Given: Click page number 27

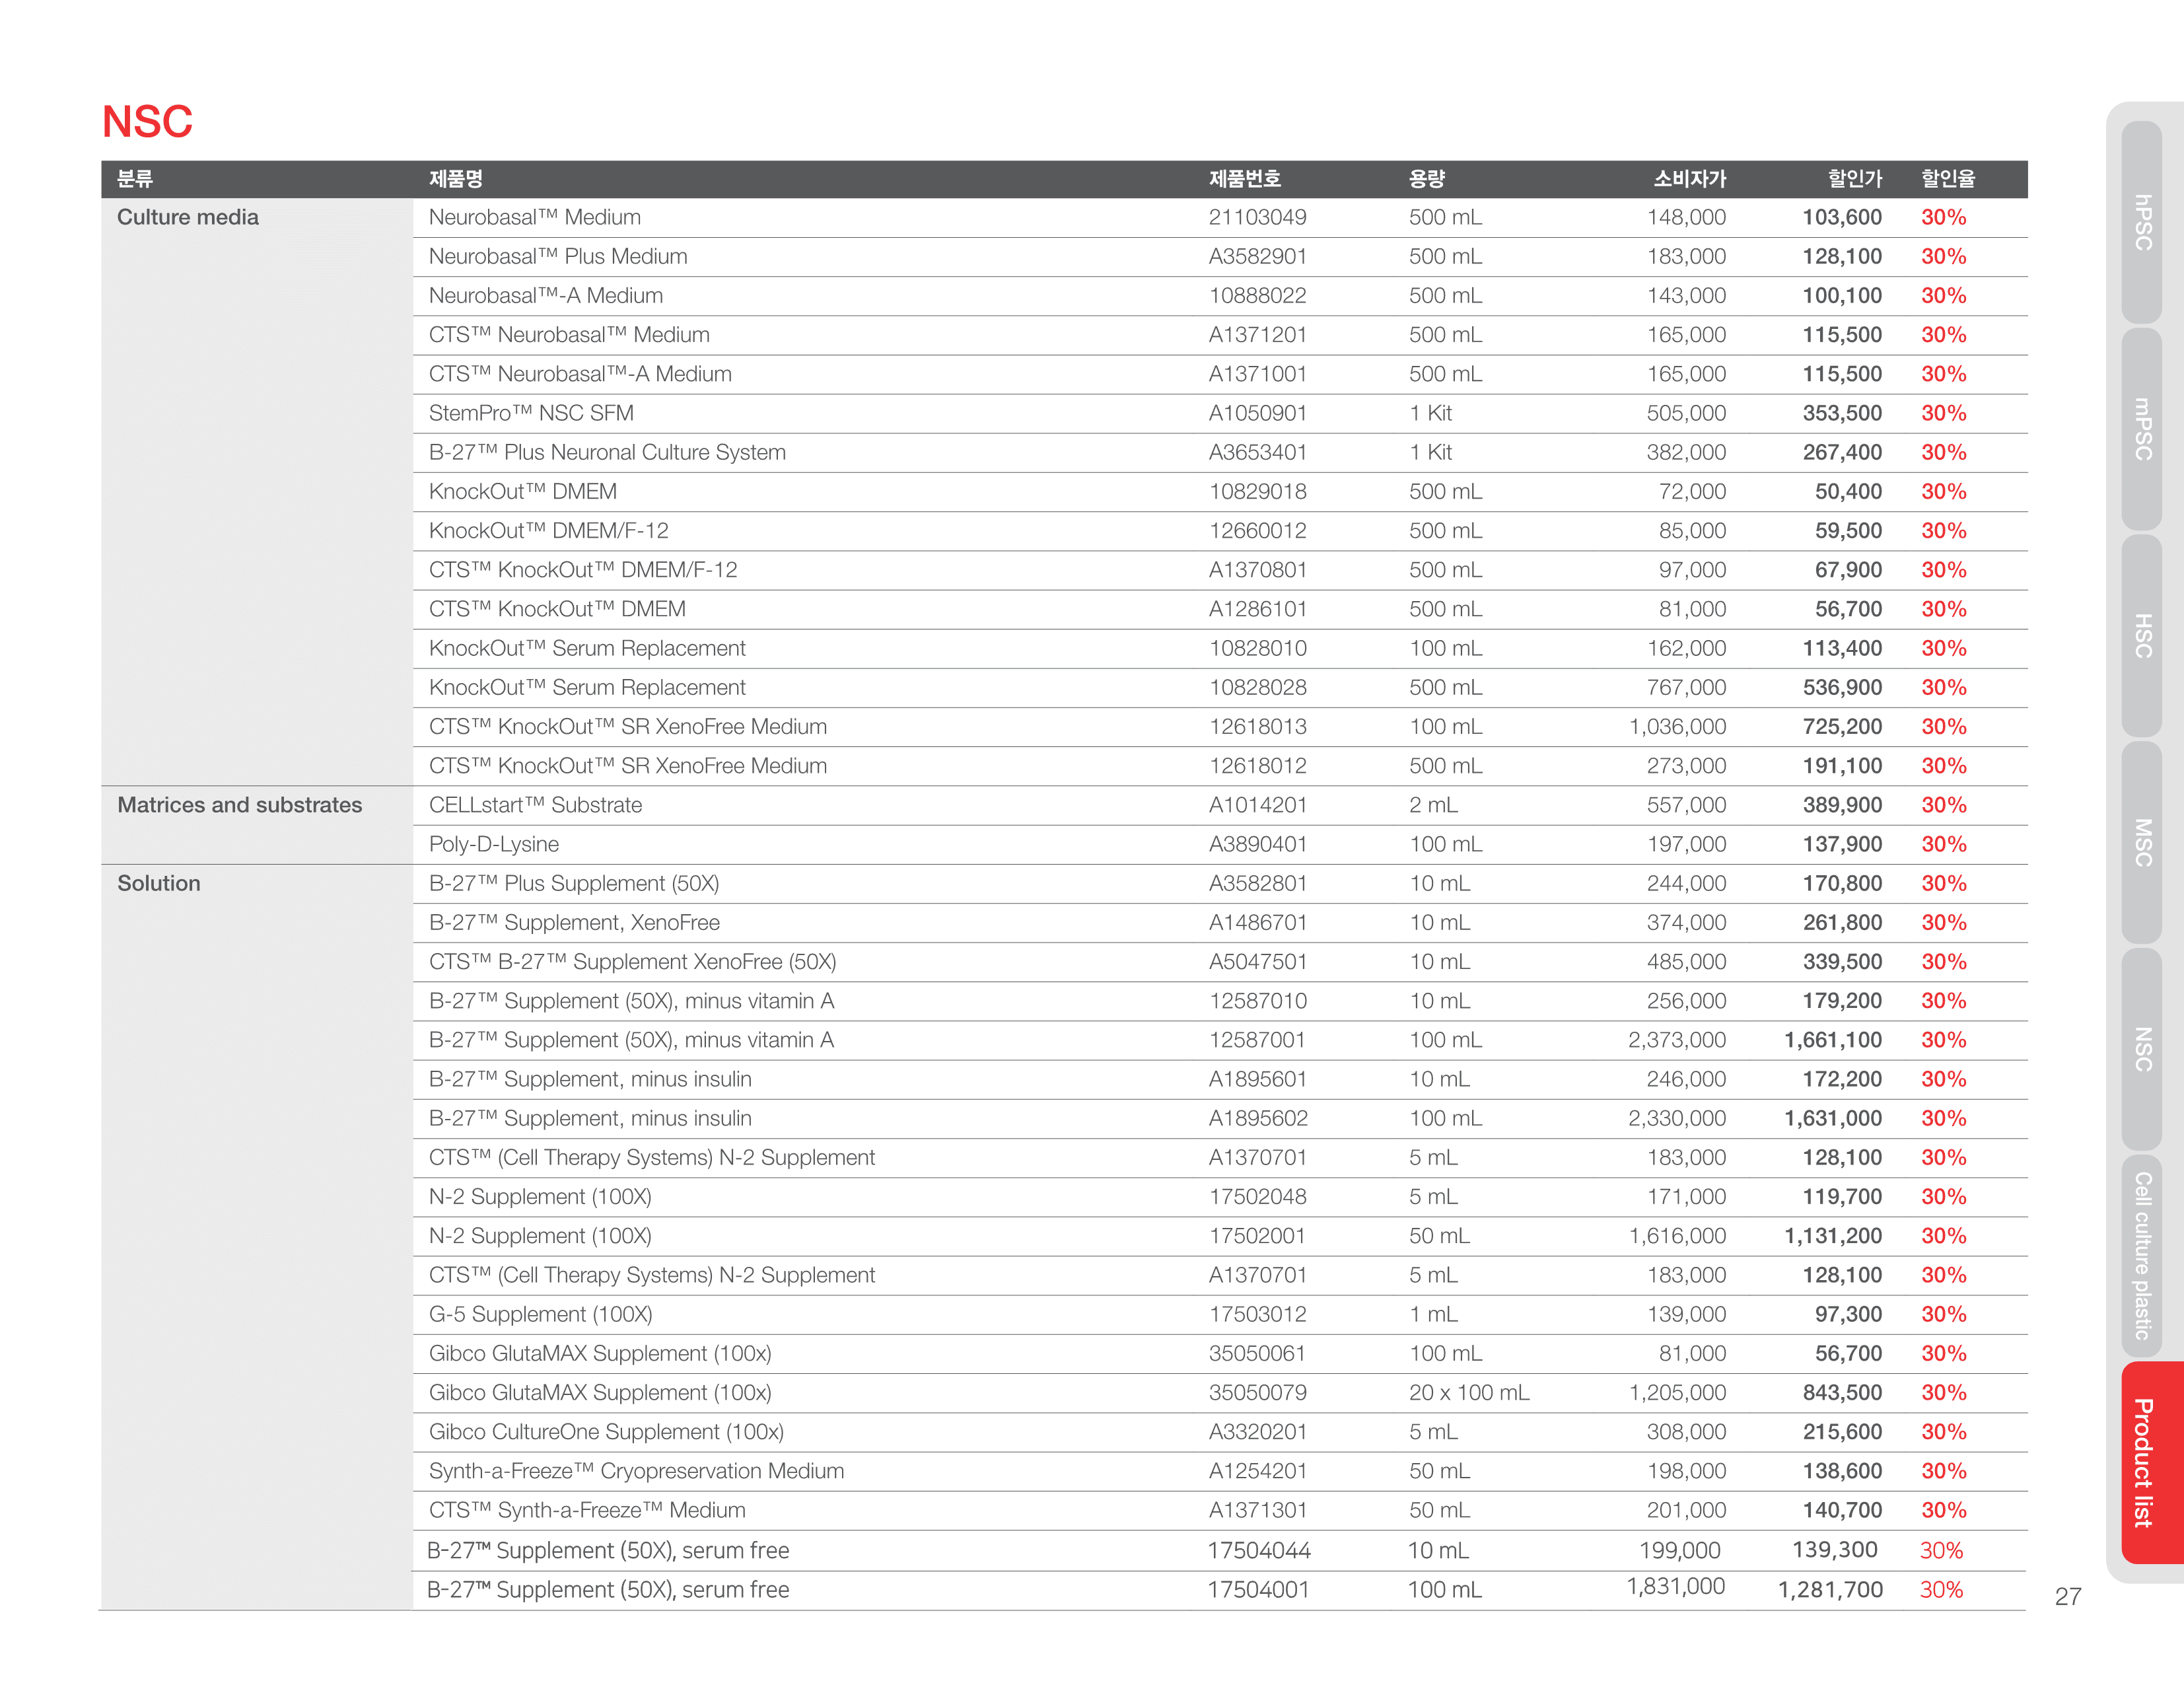Looking at the screenshot, I should (x=2067, y=1596).
